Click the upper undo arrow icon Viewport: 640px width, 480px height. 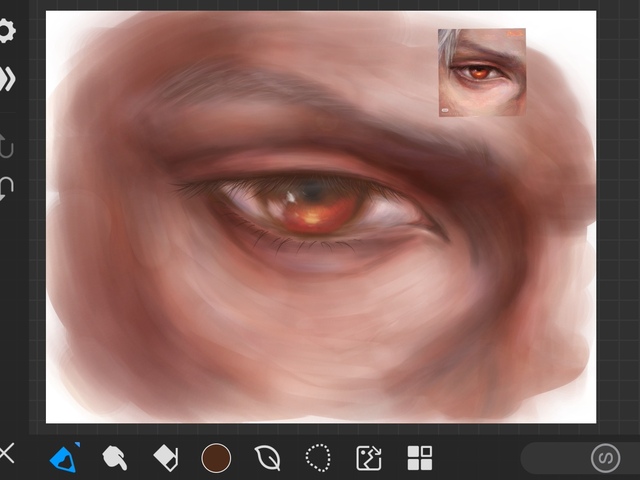tap(7, 147)
